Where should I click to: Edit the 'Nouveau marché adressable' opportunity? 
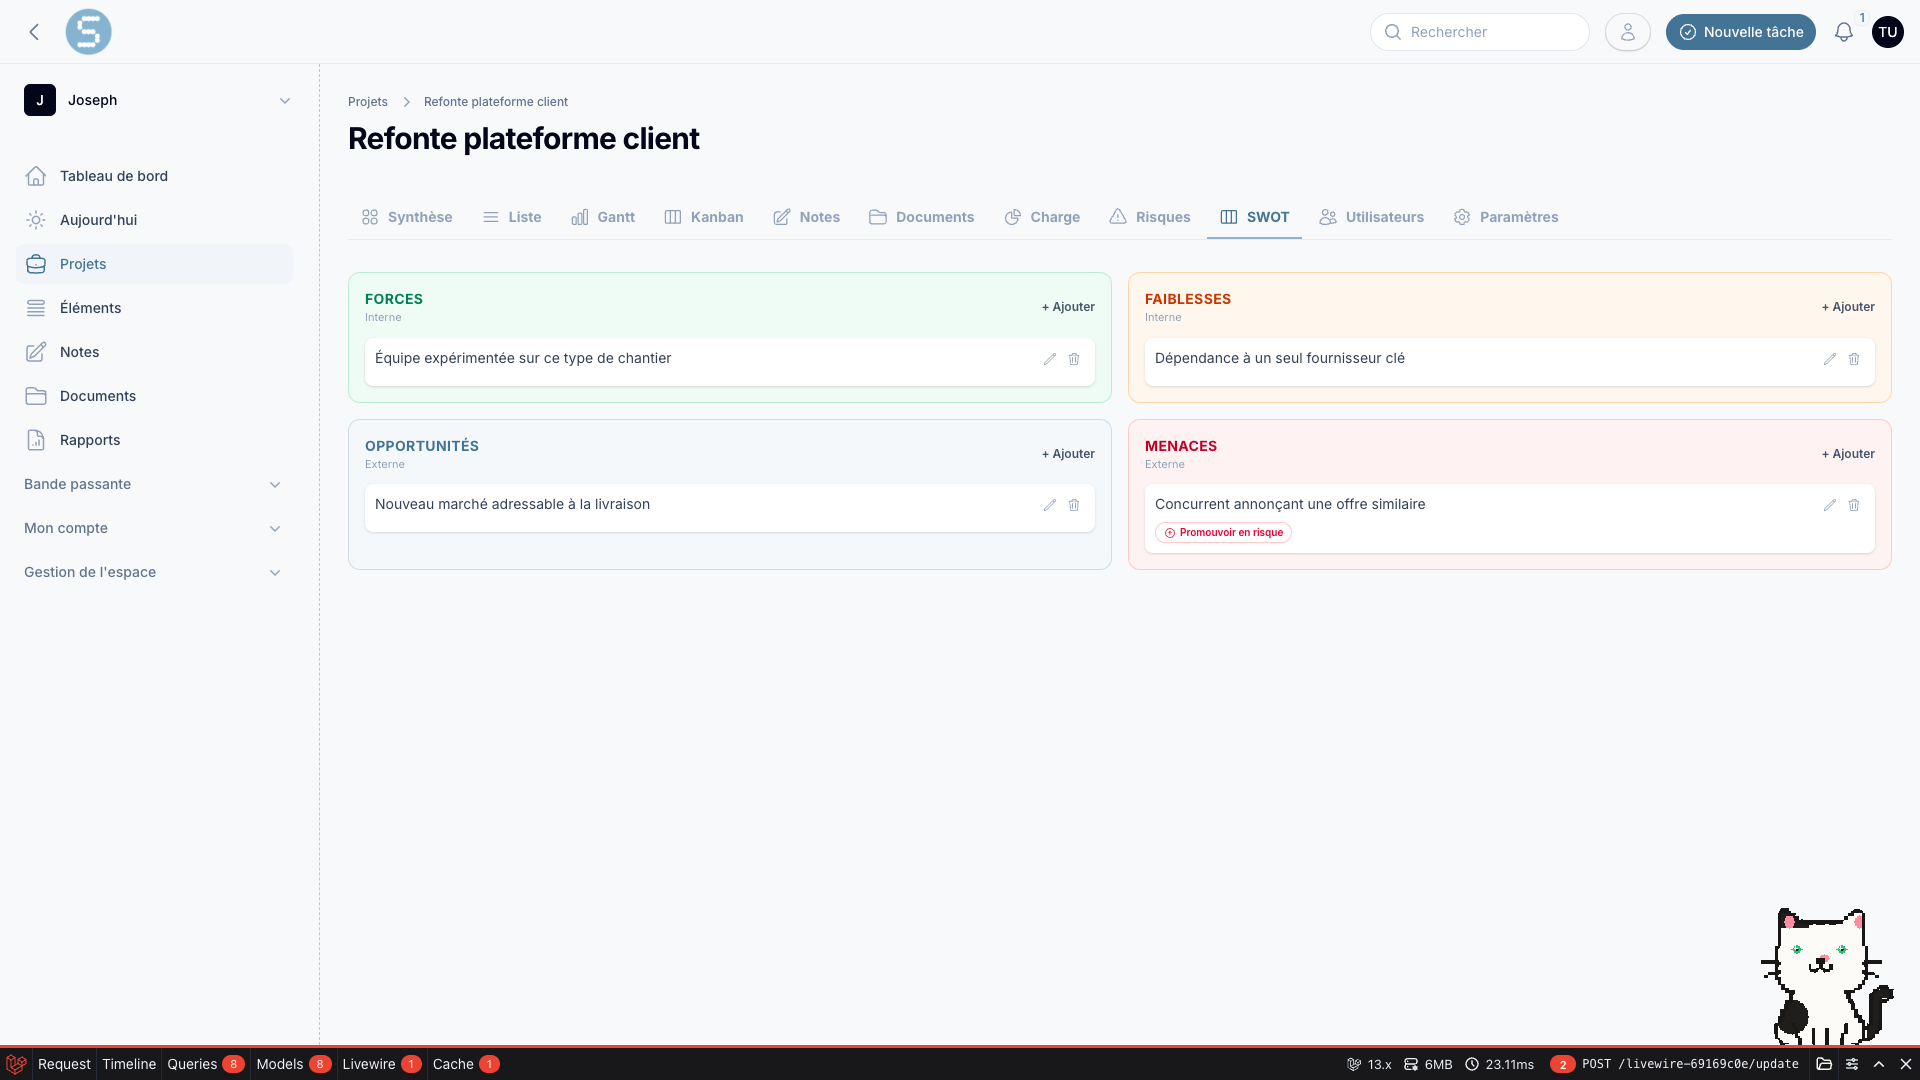[1049, 505]
